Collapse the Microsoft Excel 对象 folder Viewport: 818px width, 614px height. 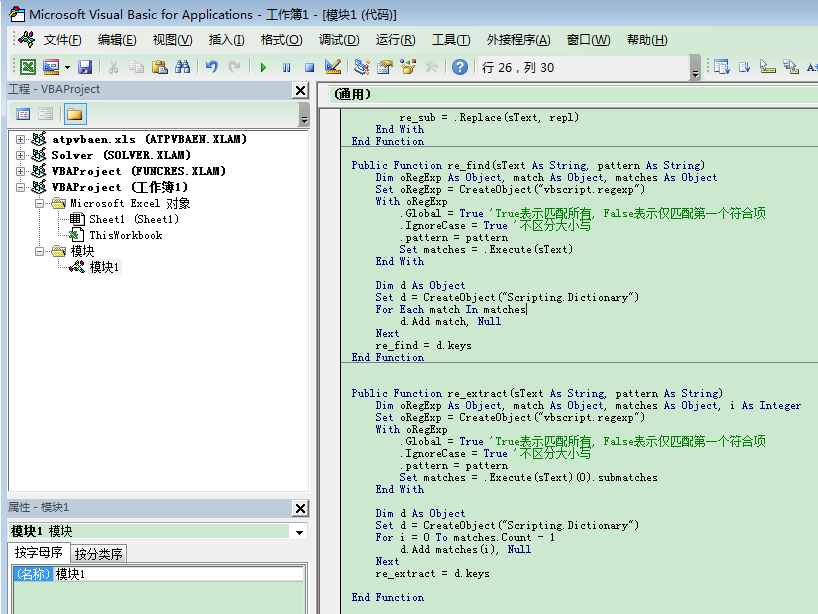pos(39,203)
